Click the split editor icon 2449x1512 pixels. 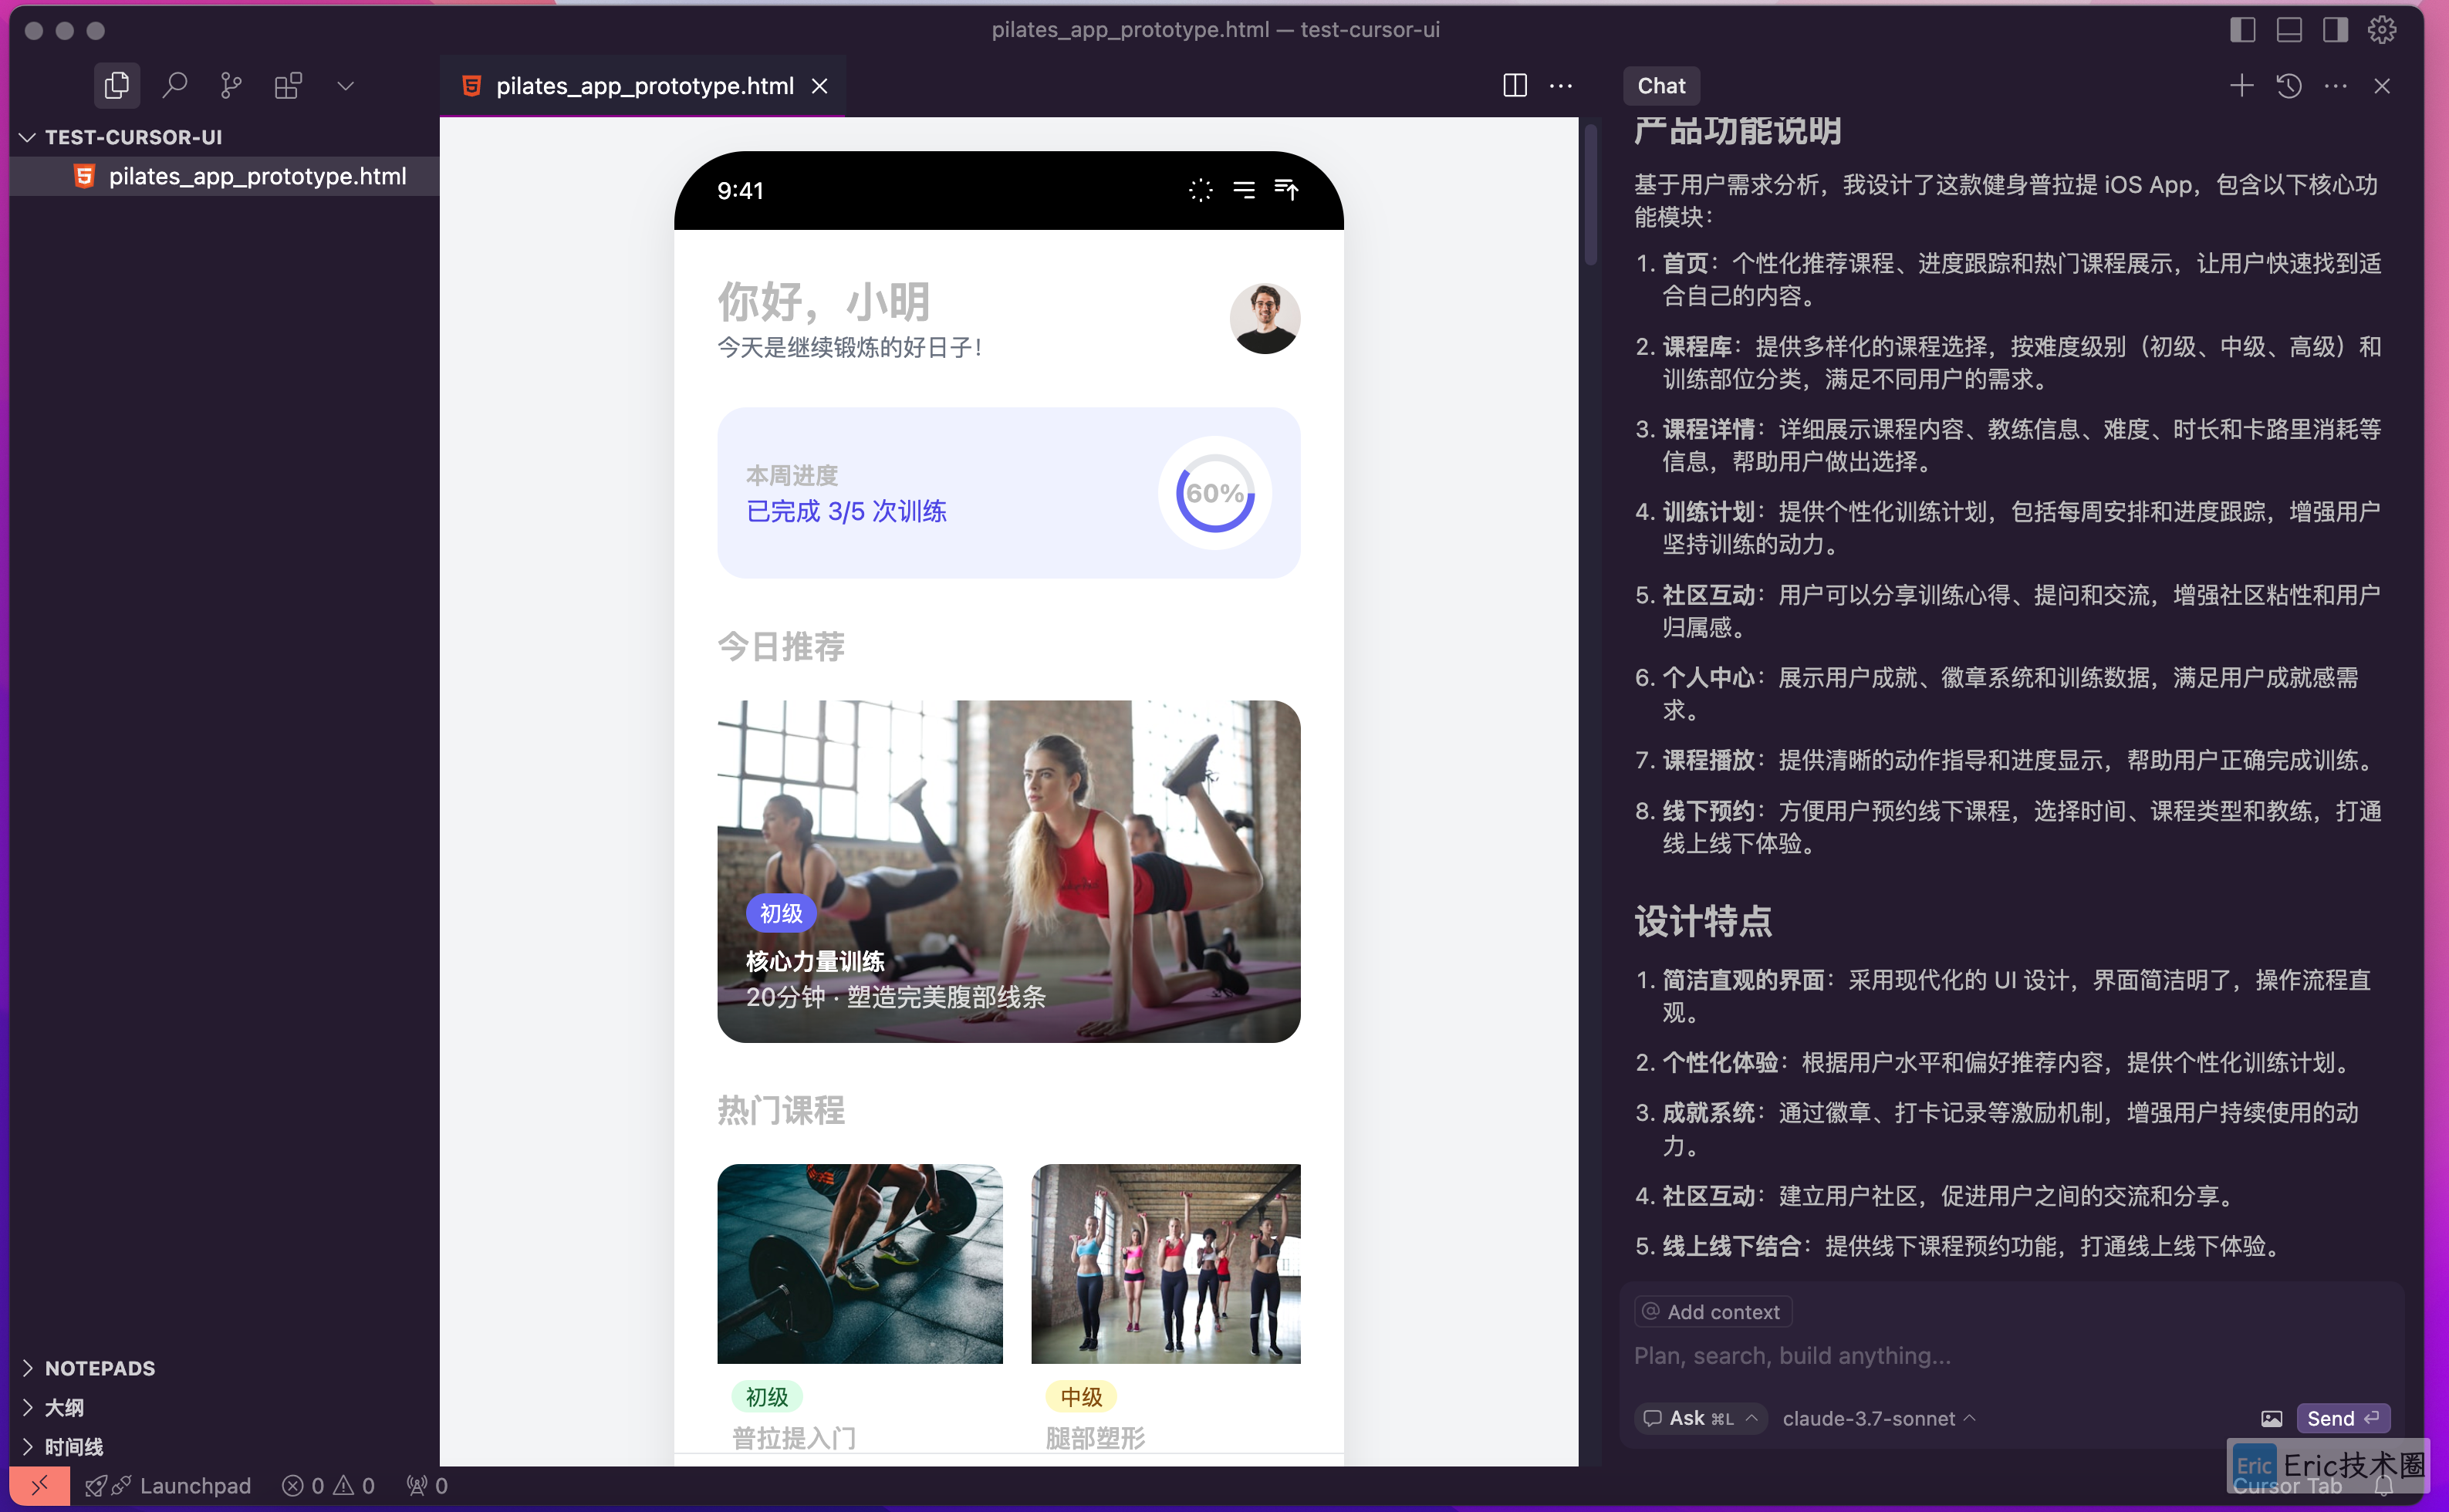pos(1514,86)
